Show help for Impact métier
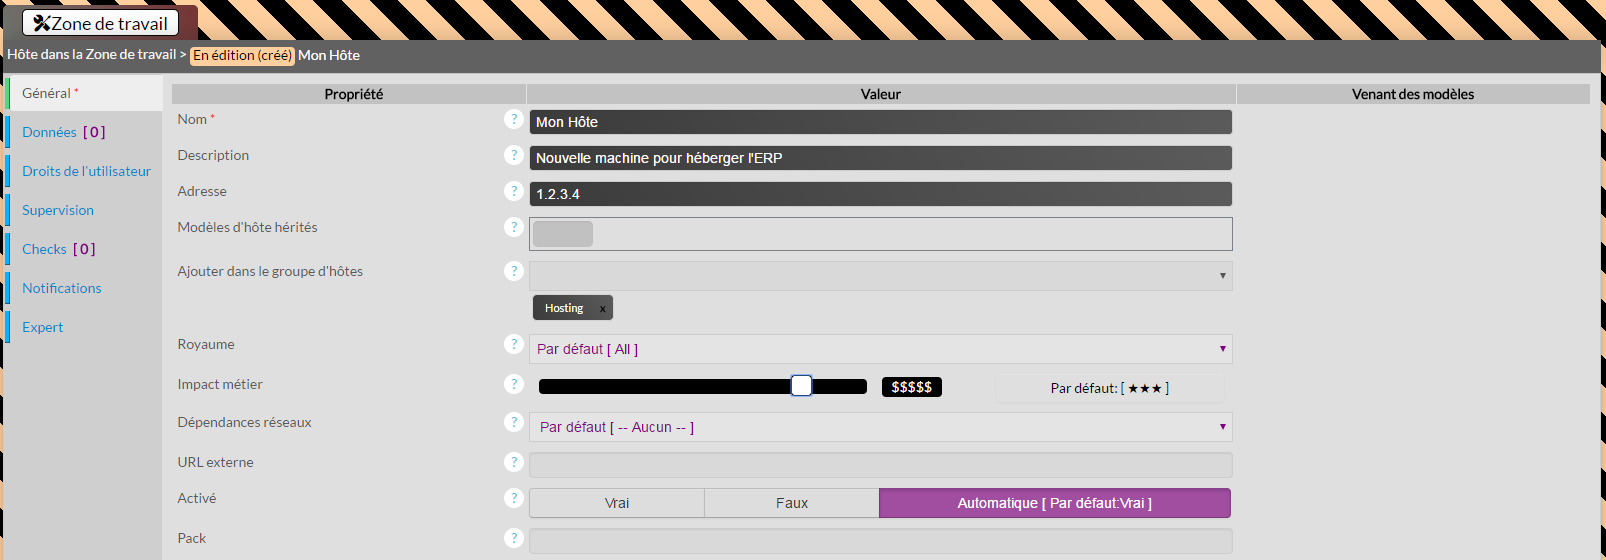This screenshot has height=560, width=1606. coord(514,385)
